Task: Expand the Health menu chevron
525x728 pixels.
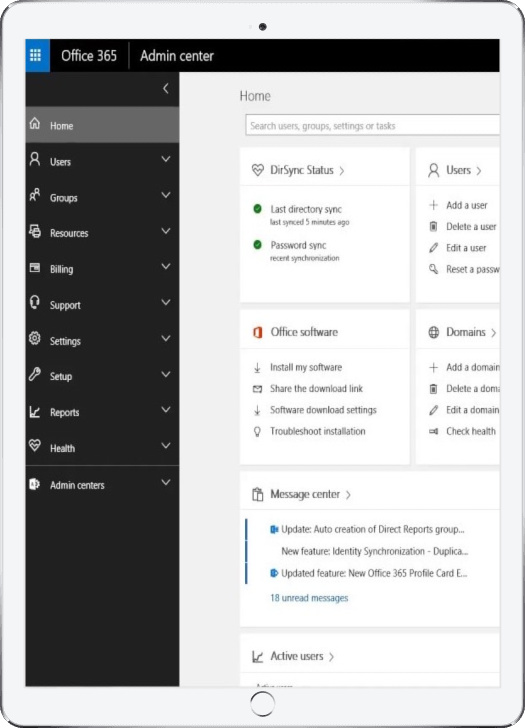Action: (x=166, y=446)
